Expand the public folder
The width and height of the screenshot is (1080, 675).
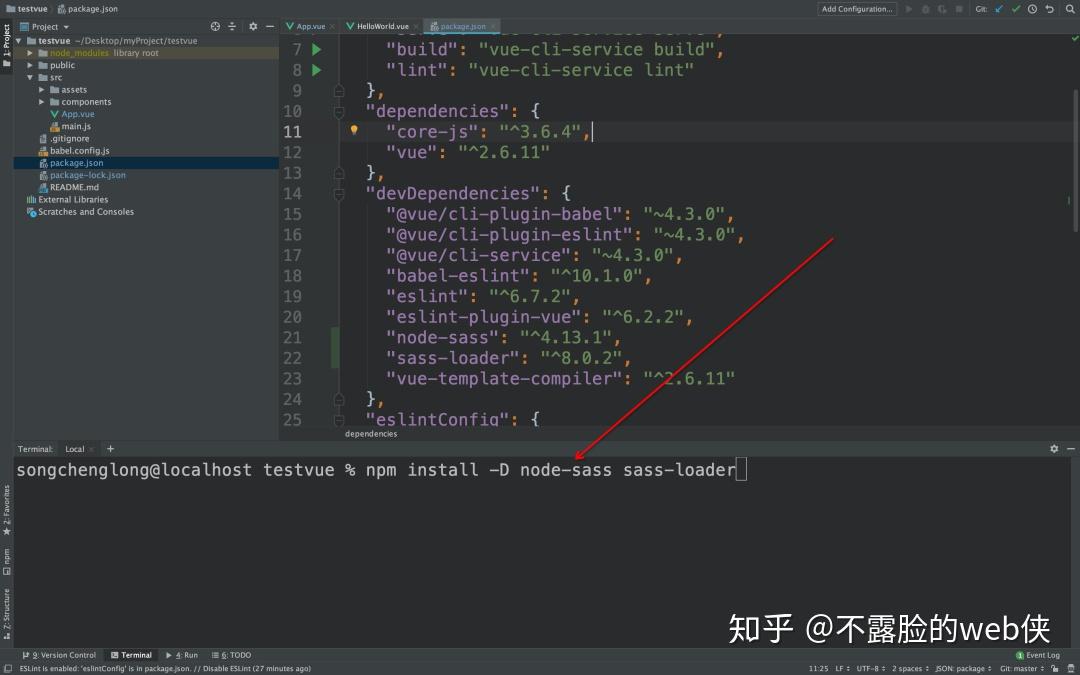(30, 65)
